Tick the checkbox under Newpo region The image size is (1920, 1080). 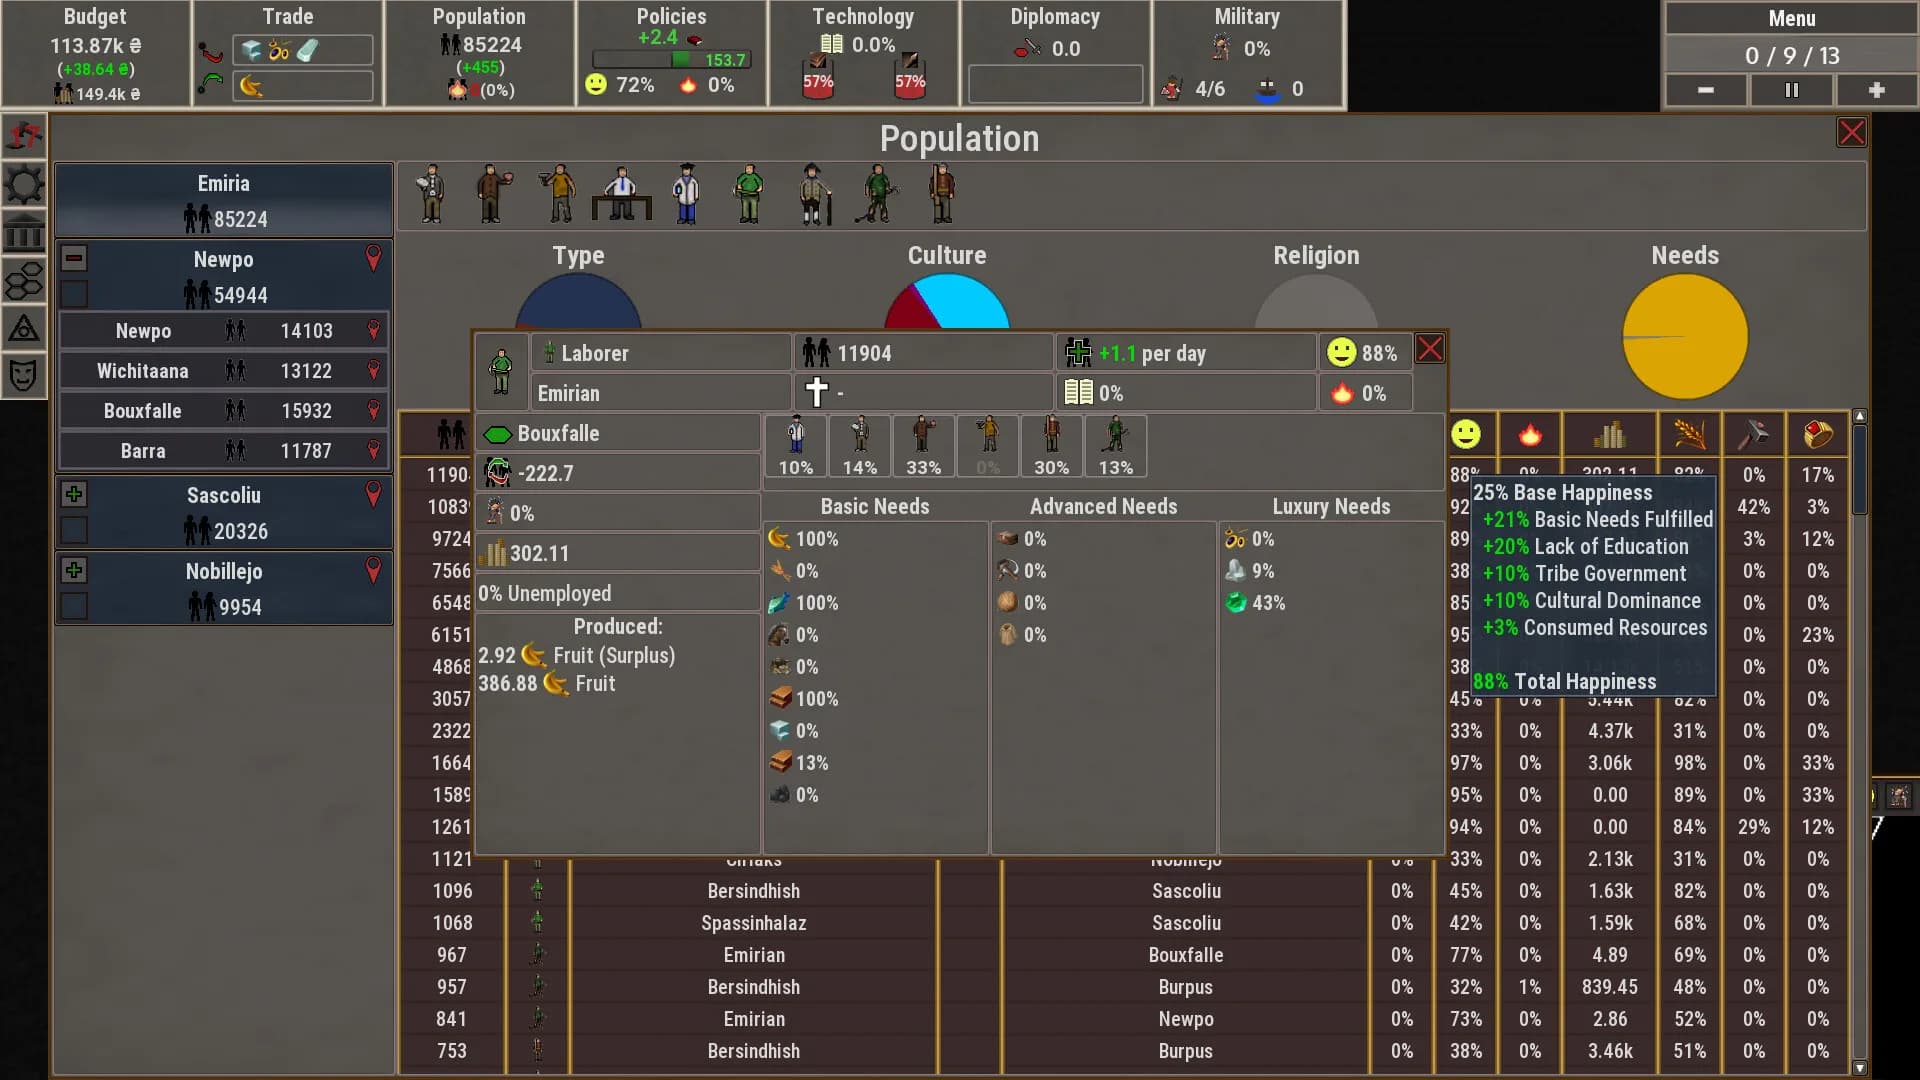tap(74, 294)
